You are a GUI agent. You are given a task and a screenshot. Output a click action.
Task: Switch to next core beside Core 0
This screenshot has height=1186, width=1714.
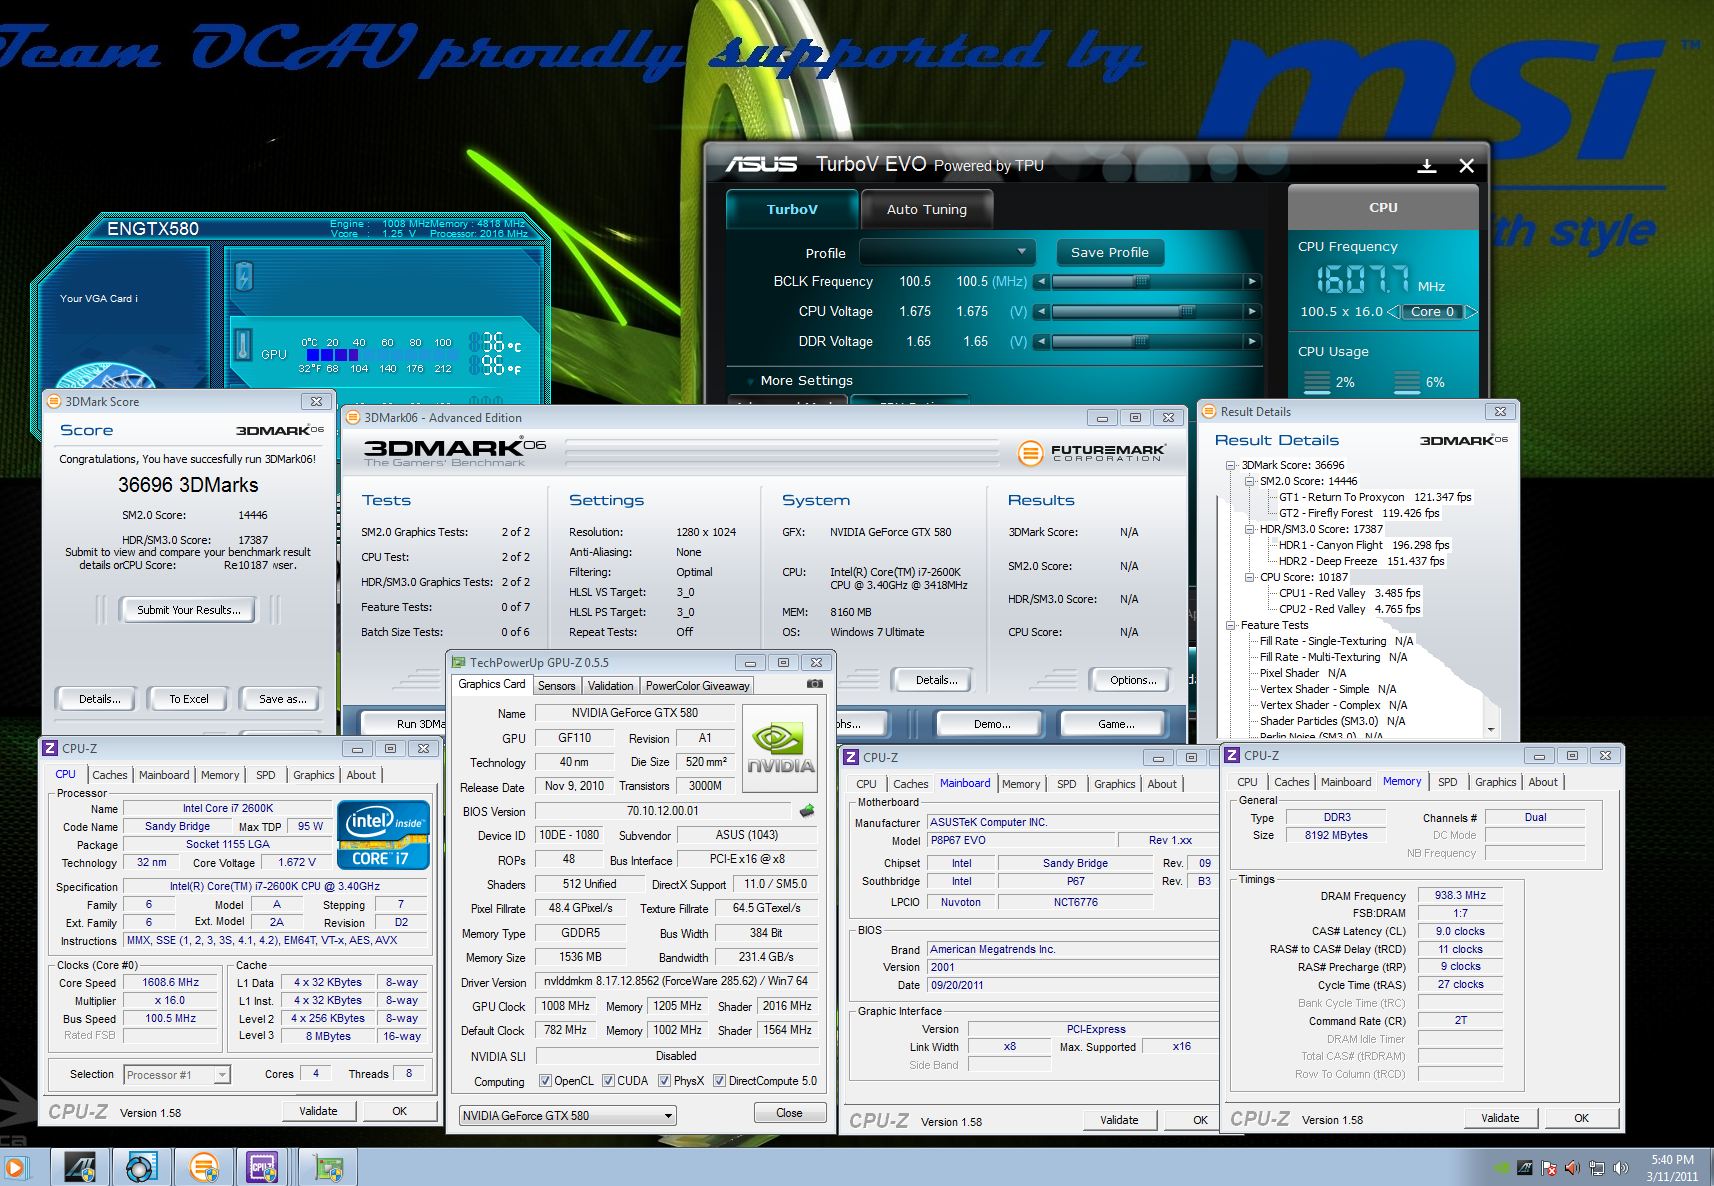[x=1470, y=312]
